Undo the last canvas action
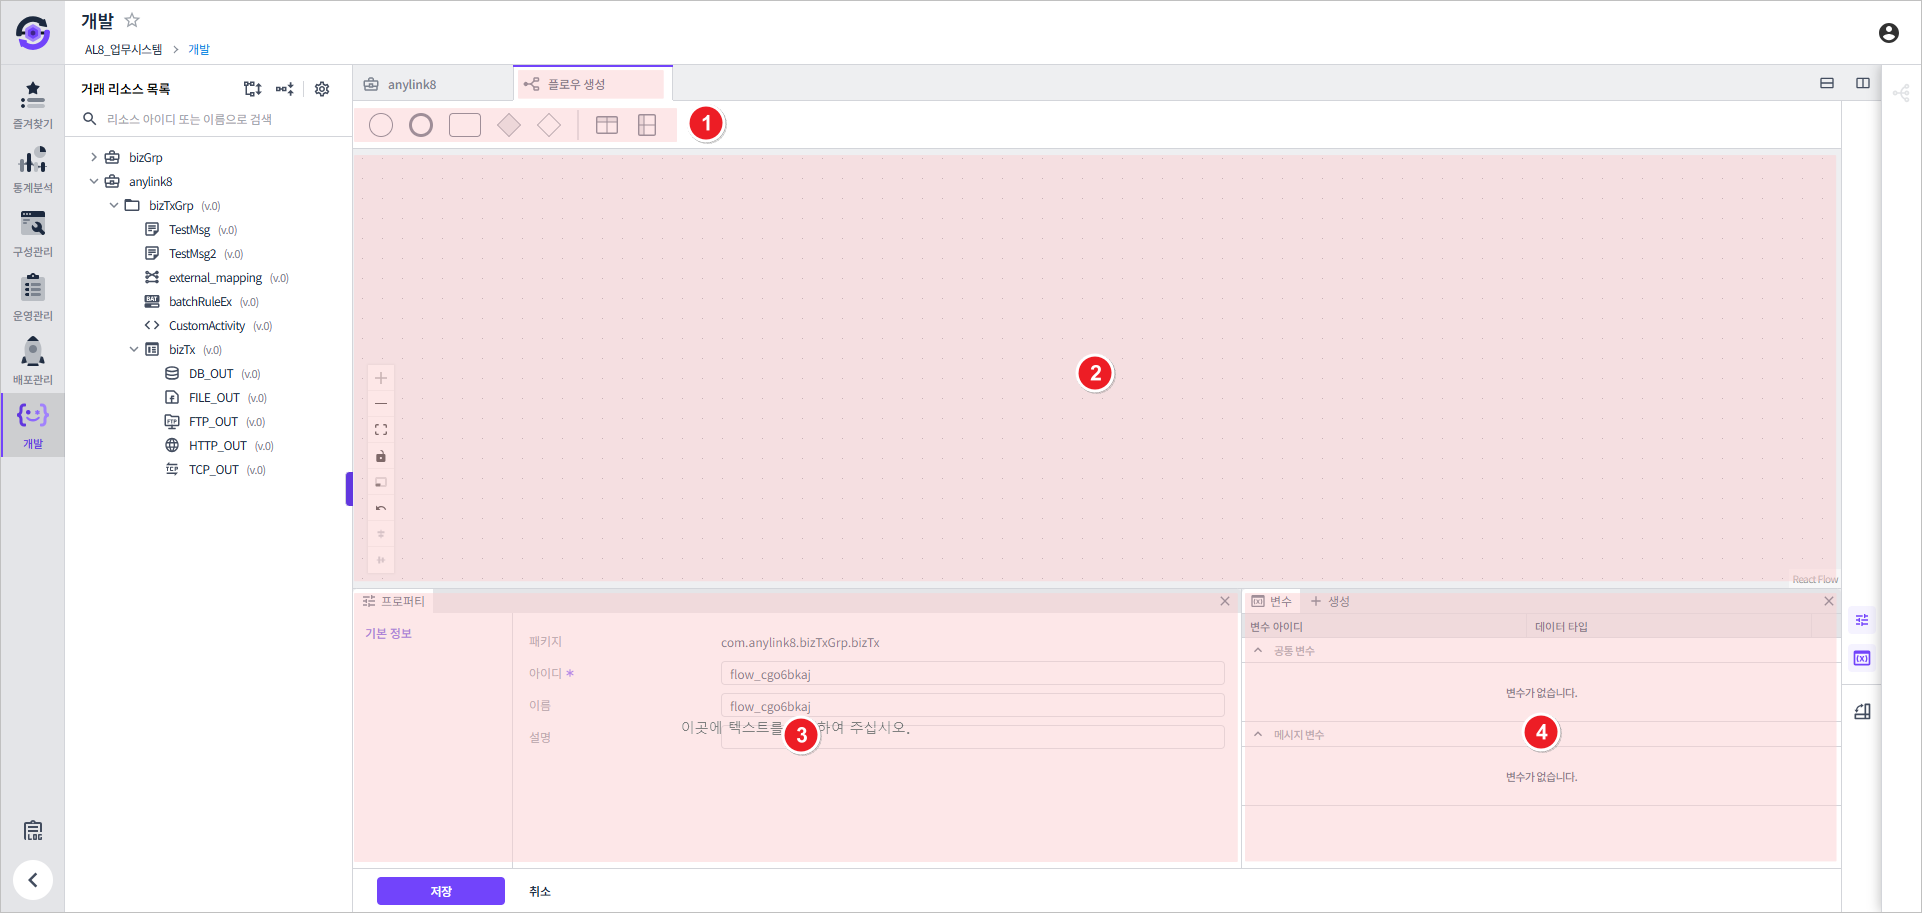Viewport: 1922px width, 913px height. [x=381, y=508]
